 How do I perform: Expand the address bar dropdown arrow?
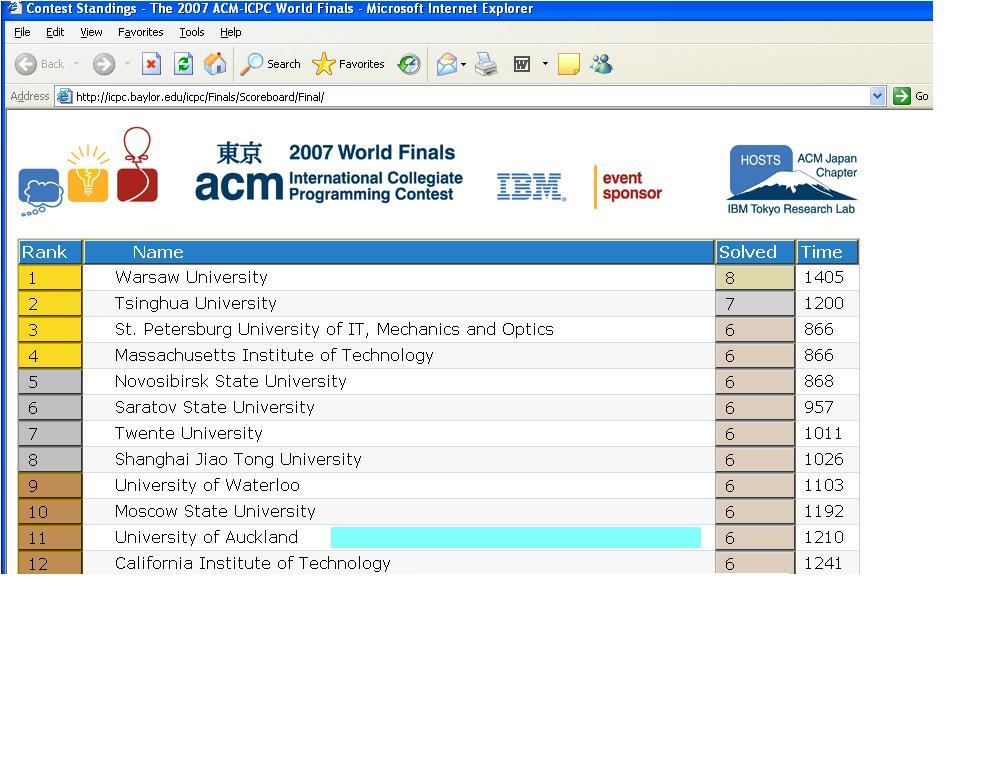click(x=877, y=96)
